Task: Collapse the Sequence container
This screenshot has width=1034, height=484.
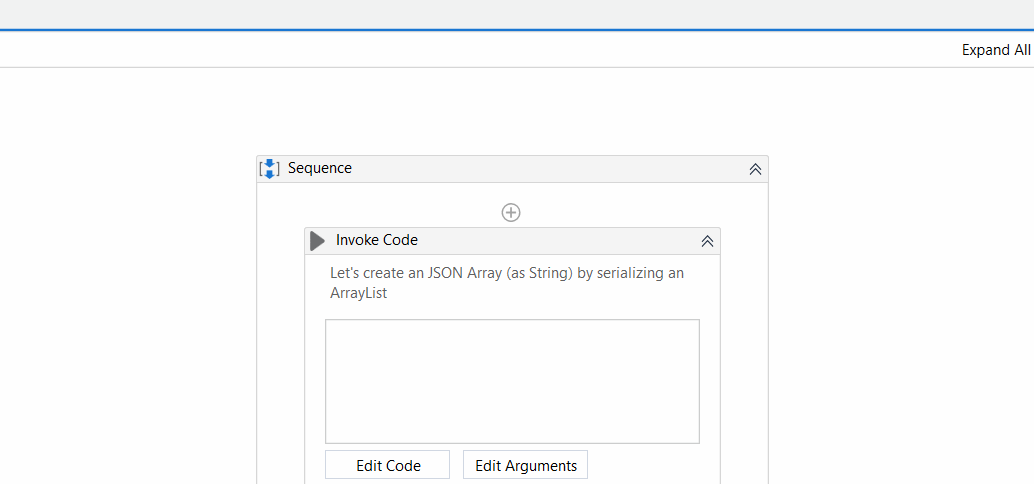Action: coord(755,169)
